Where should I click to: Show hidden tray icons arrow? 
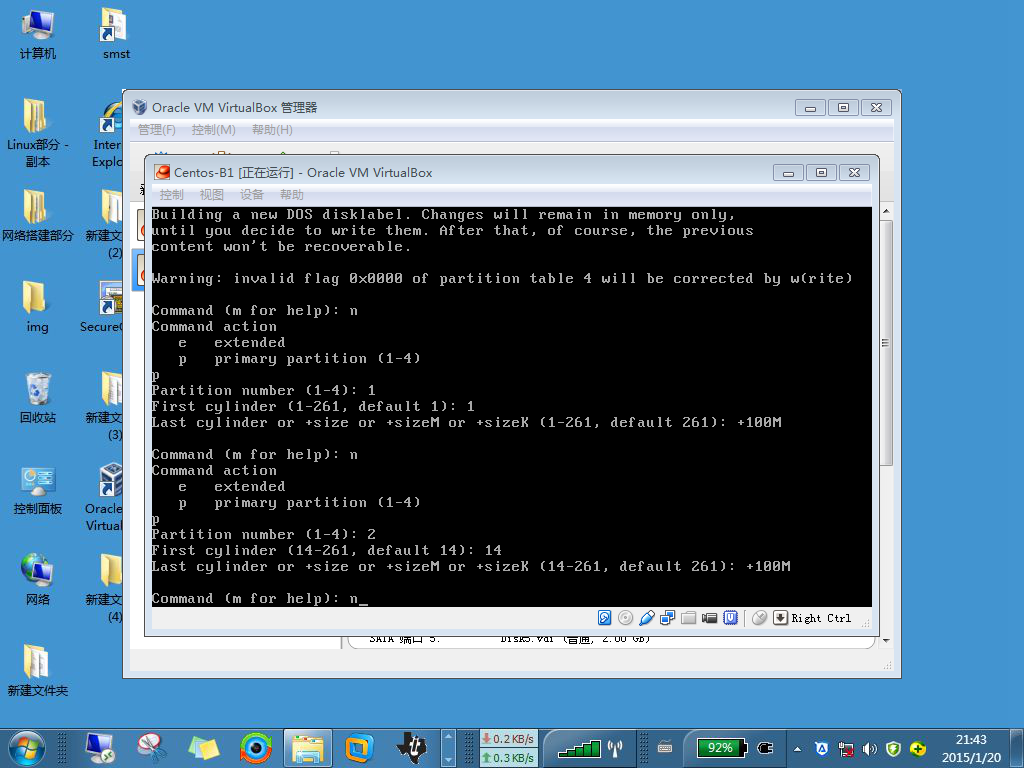pos(797,749)
